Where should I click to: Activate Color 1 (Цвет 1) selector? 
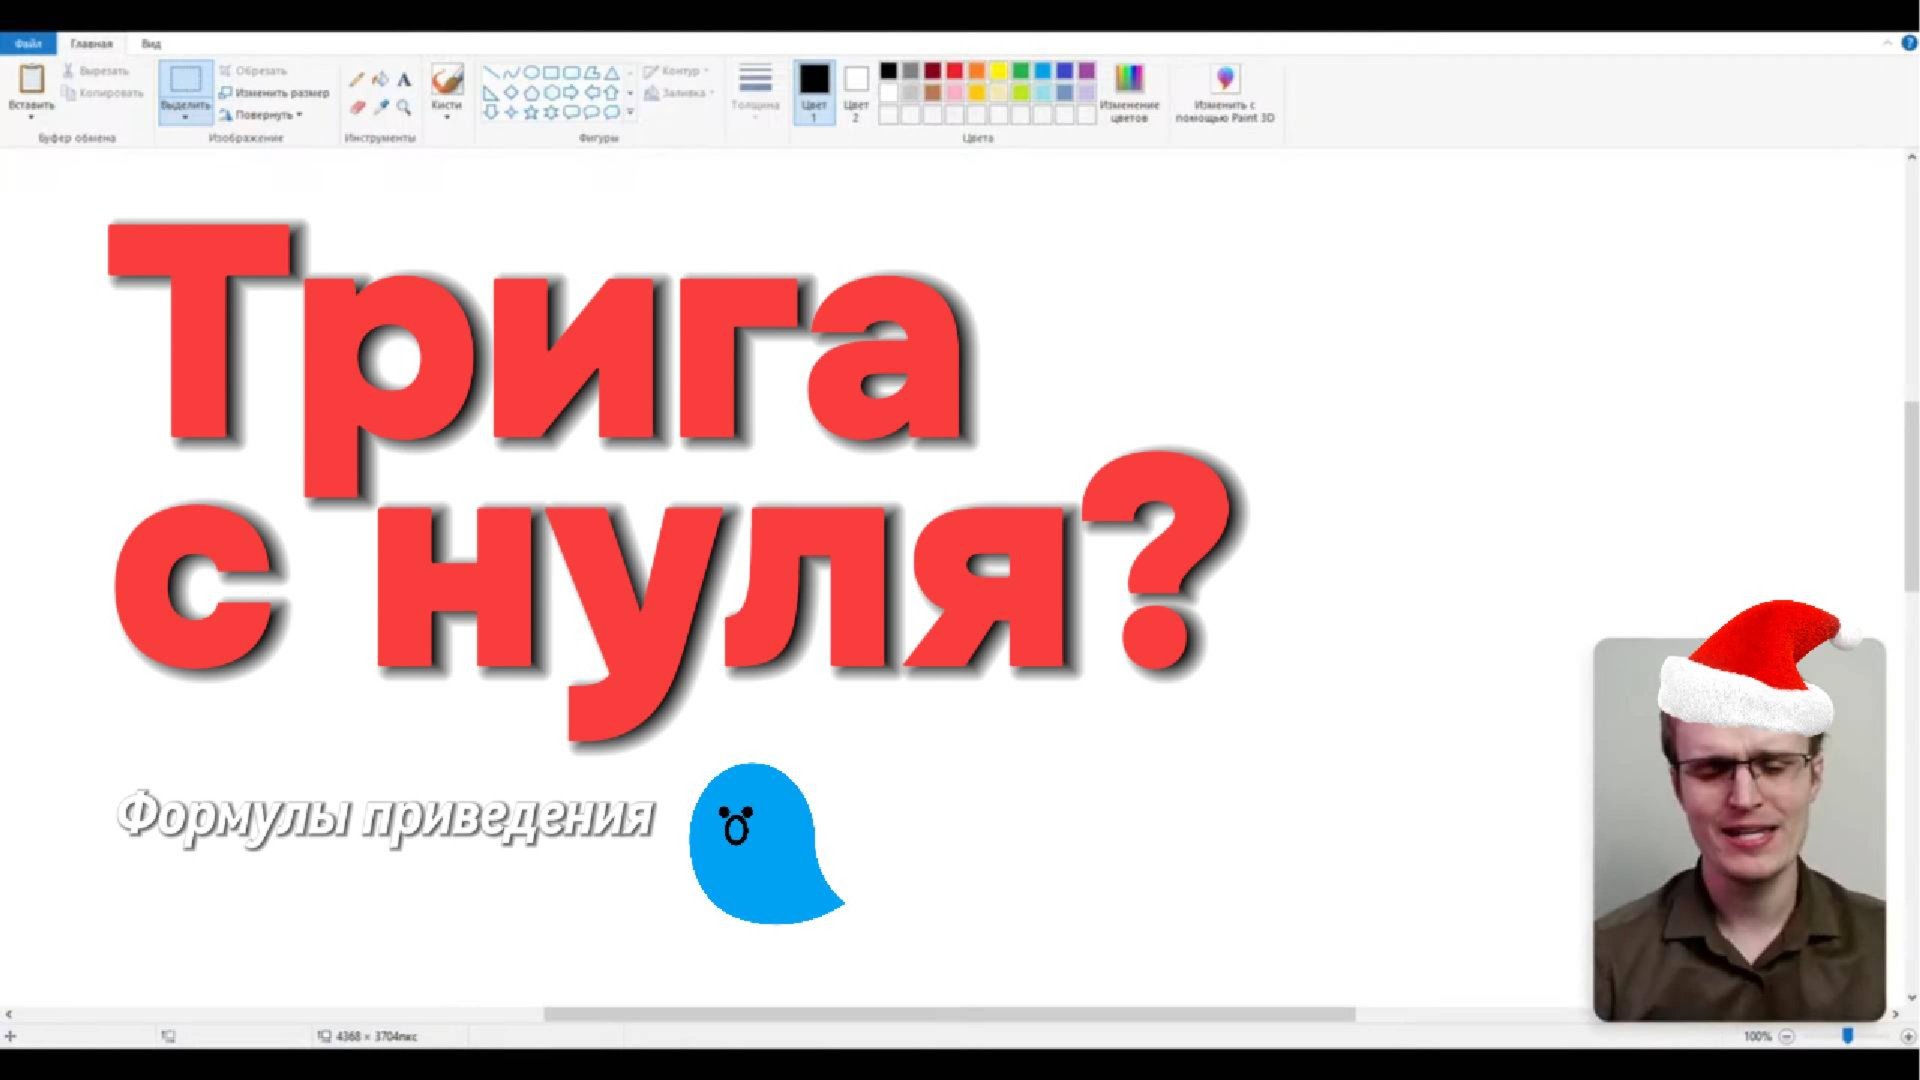pyautogui.click(x=814, y=92)
